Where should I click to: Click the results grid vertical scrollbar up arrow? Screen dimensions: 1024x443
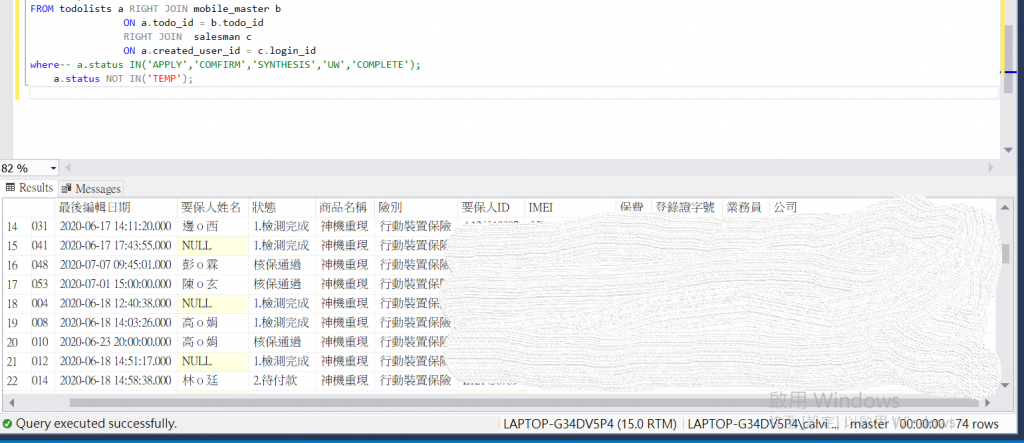[x=1006, y=206]
